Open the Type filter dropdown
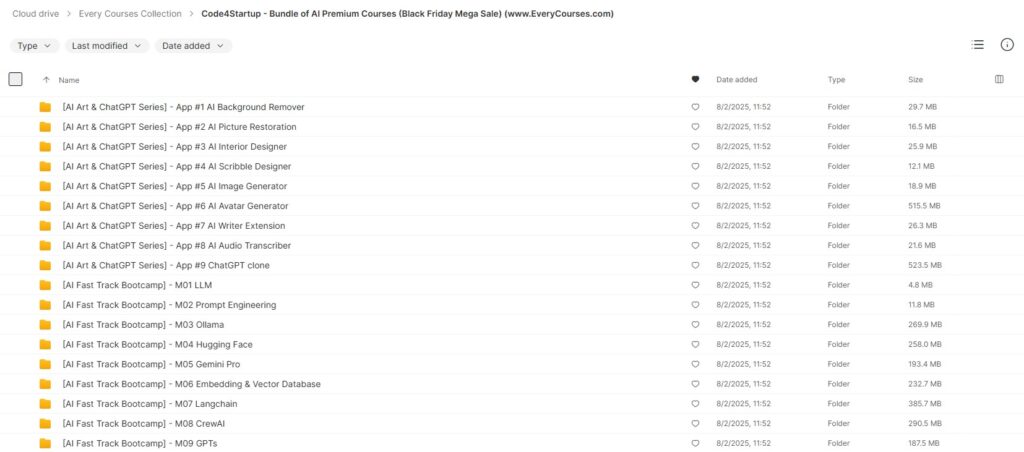This screenshot has width=1024, height=452. click(34, 46)
